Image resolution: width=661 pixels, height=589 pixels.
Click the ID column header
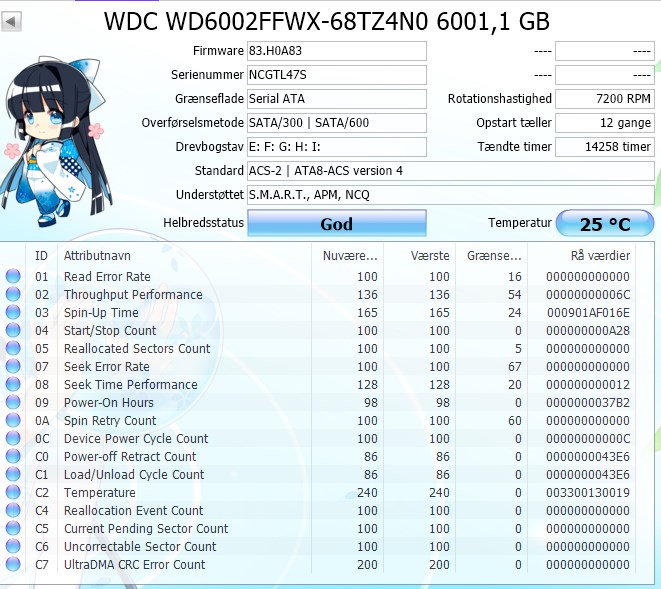[41, 256]
